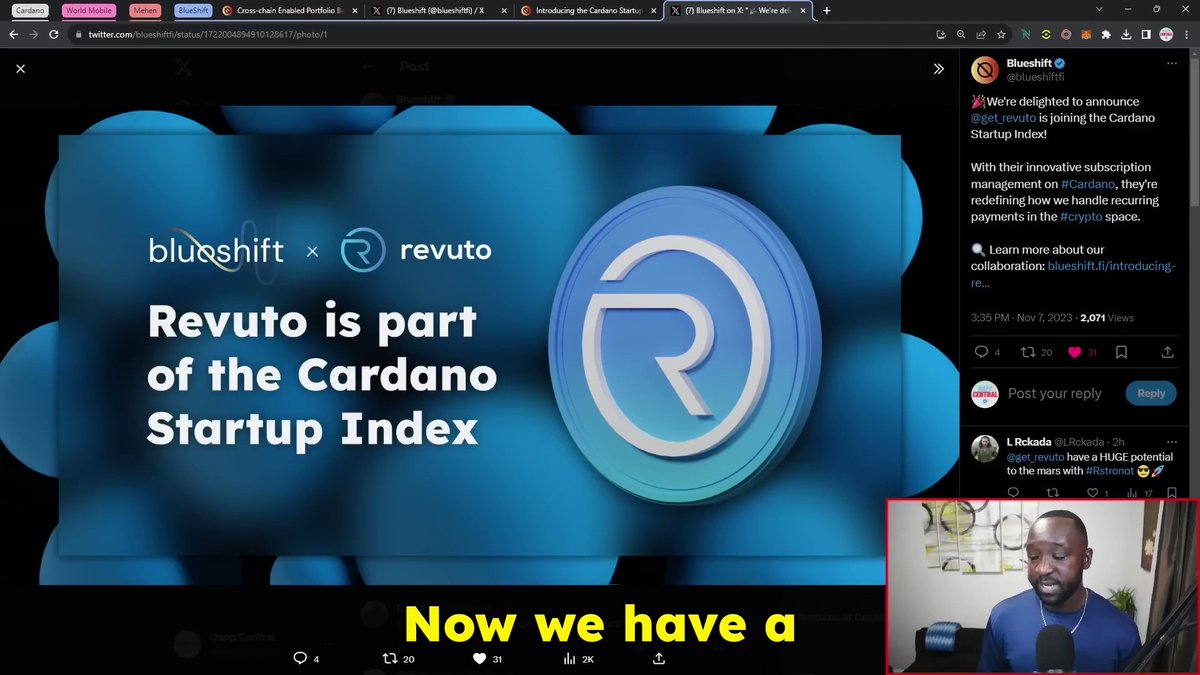
Task: Click install app icon in address bar
Action: point(941,34)
